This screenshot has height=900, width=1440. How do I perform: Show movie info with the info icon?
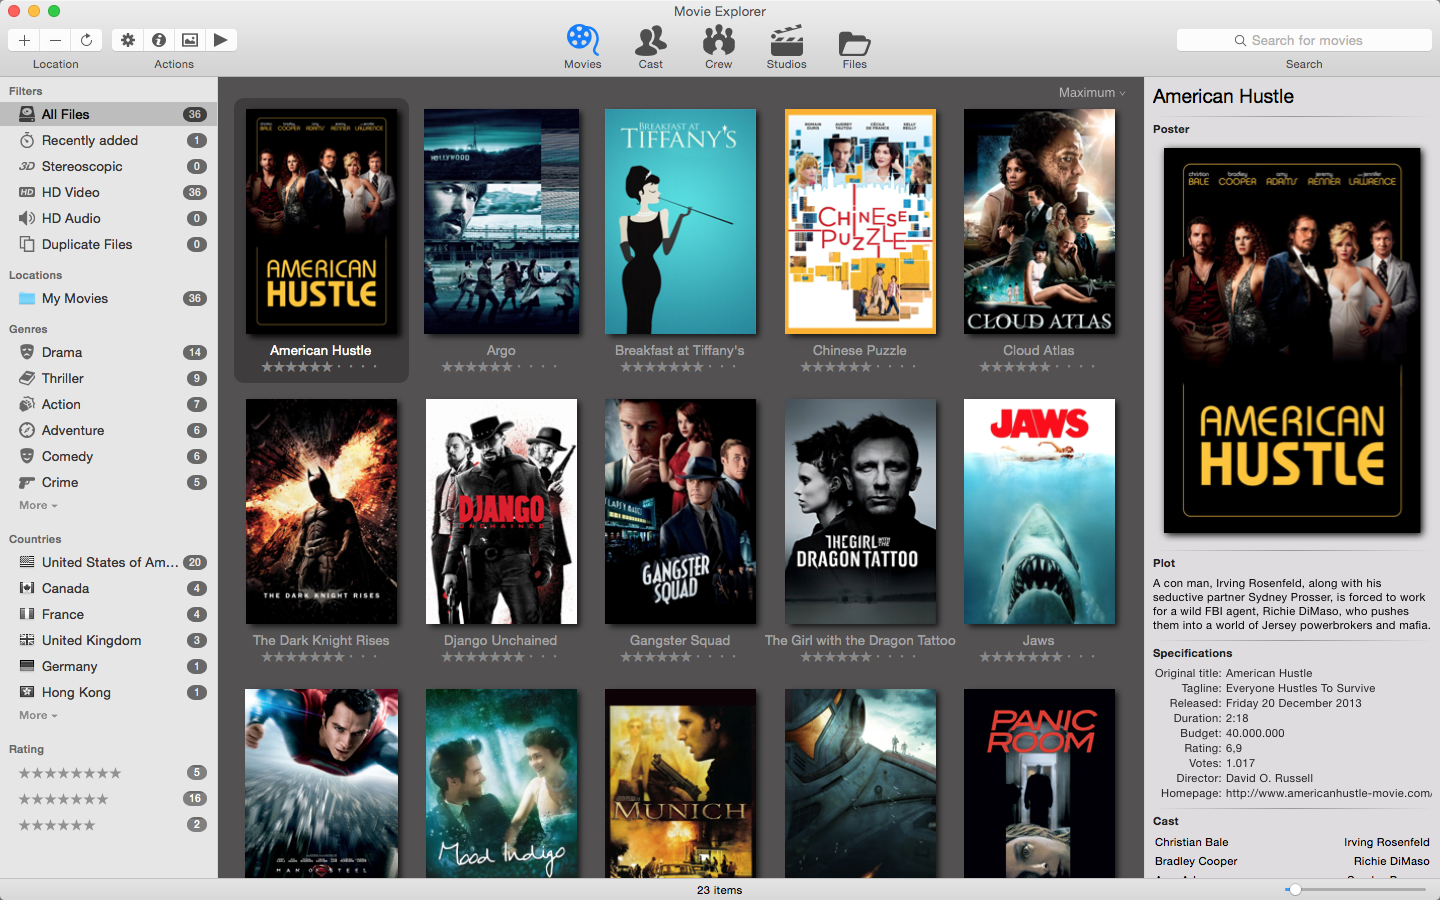[159, 40]
